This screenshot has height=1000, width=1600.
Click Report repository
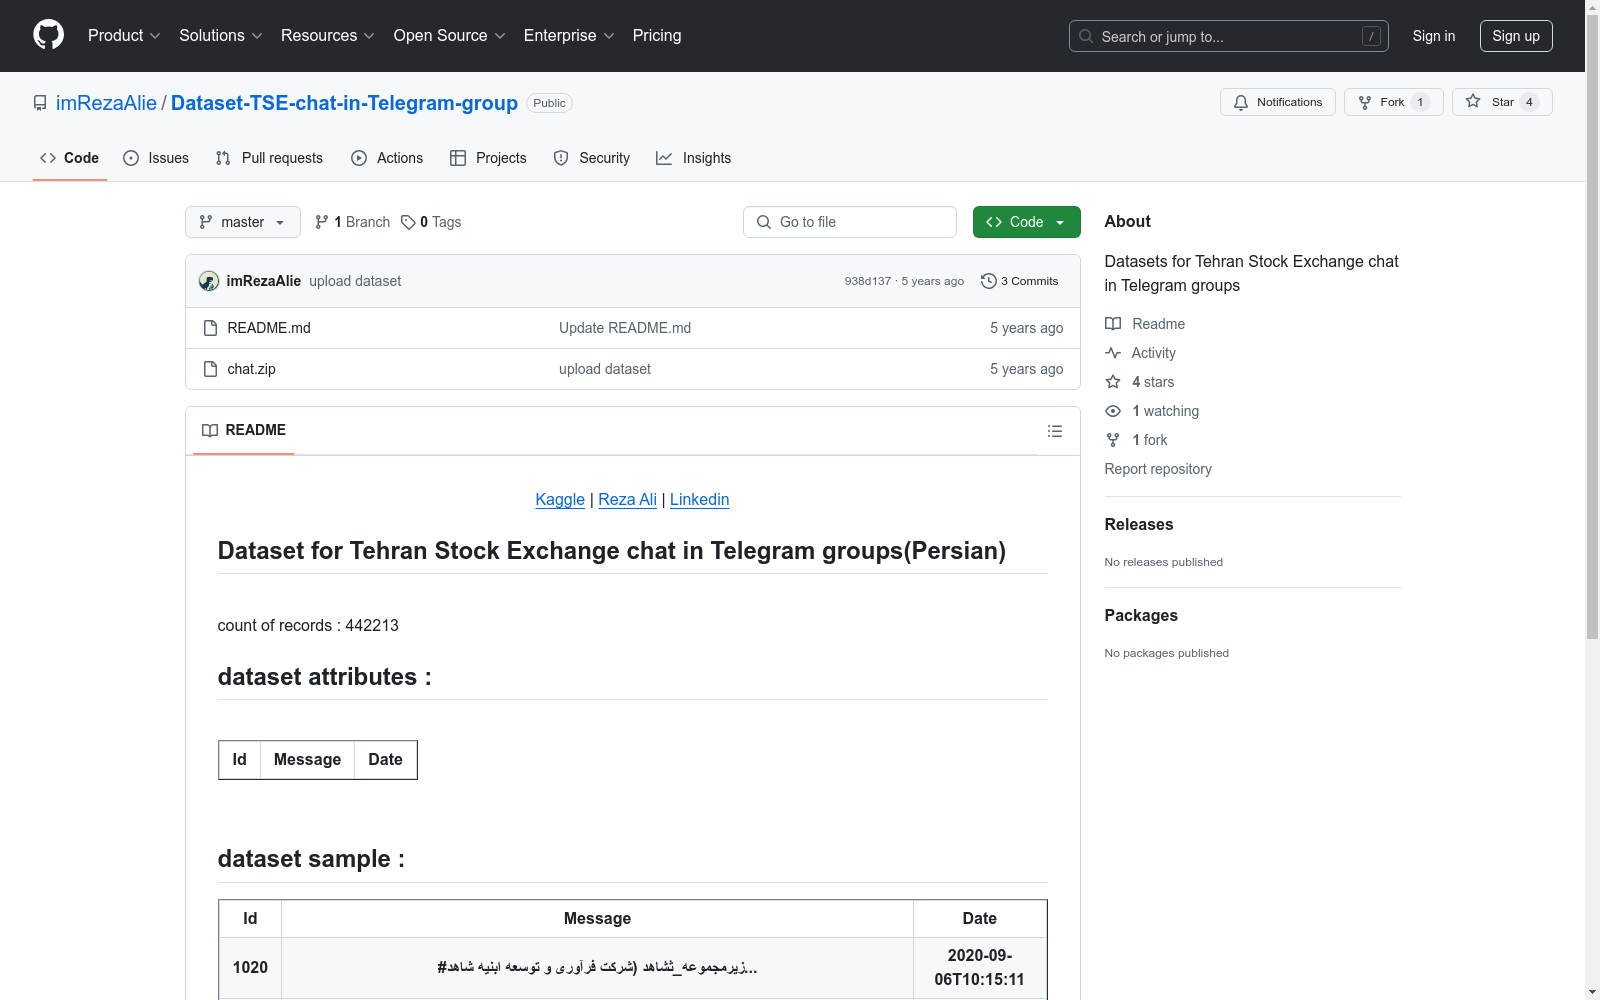click(1158, 469)
